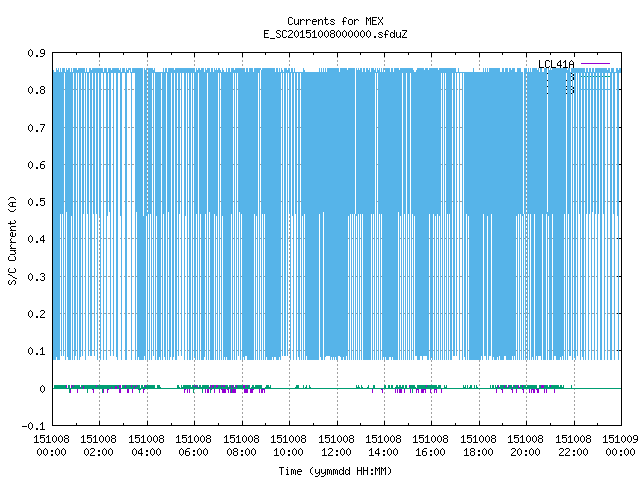Click the y-axis tick value "0.2"
This screenshot has height=480, width=640.
pyautogui.click(x=36, y=314)
